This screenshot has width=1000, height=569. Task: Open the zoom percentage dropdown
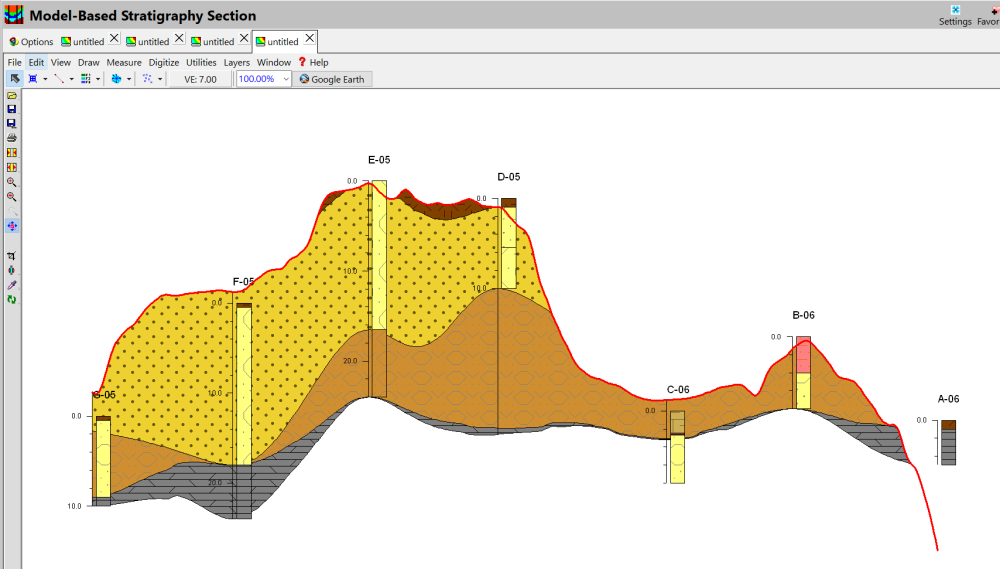(286, 79)
